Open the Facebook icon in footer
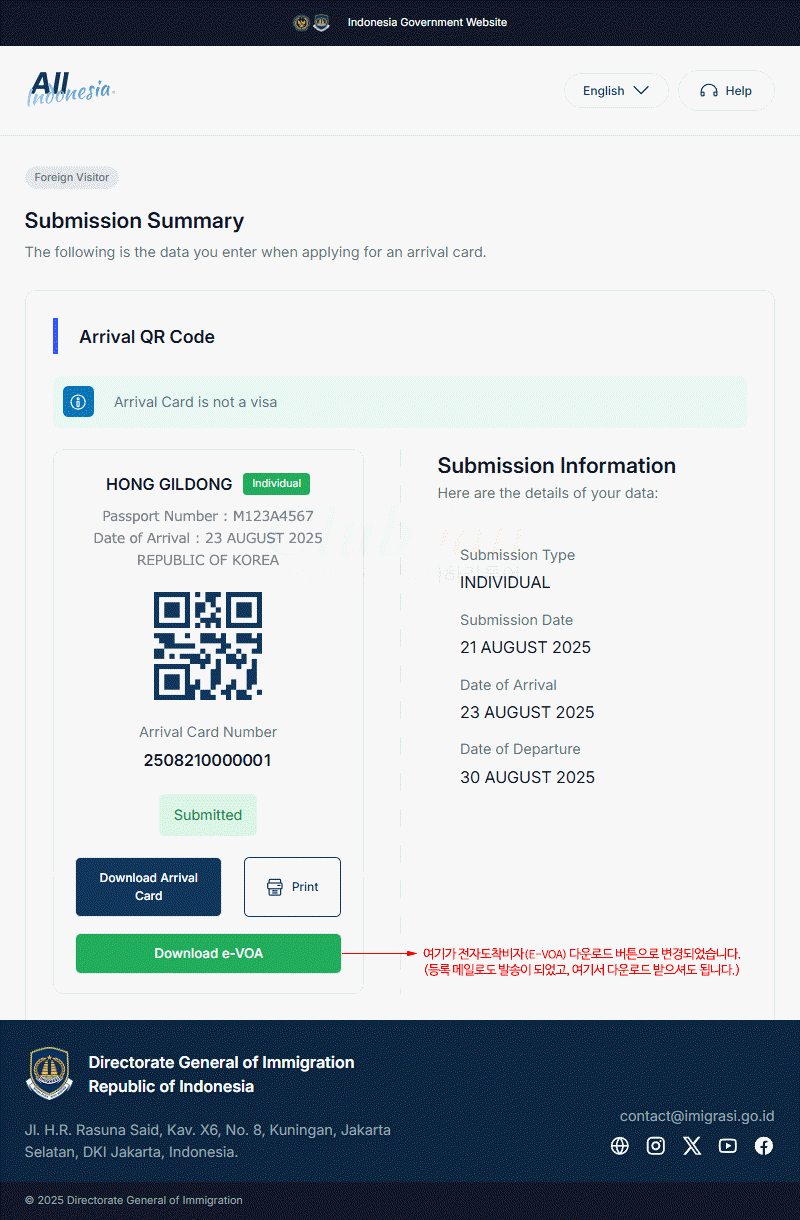This screenshot has height=1220, width=800. (x=764, y=1146)
